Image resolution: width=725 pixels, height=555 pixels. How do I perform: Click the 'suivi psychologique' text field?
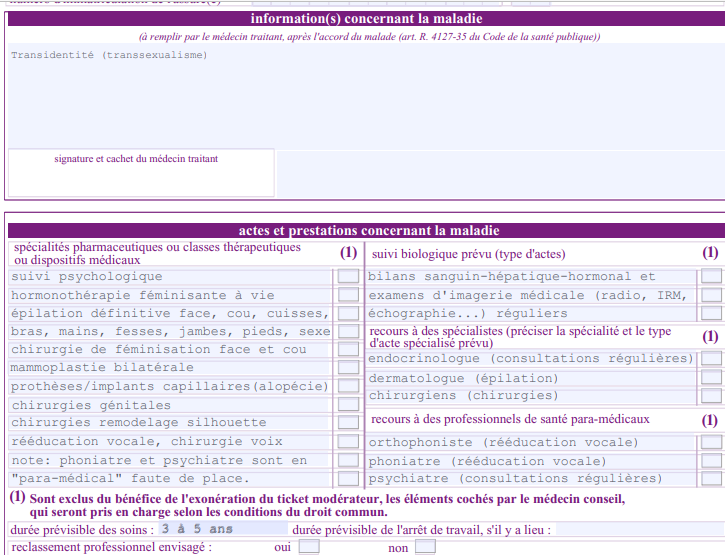(x=170, y=277)
